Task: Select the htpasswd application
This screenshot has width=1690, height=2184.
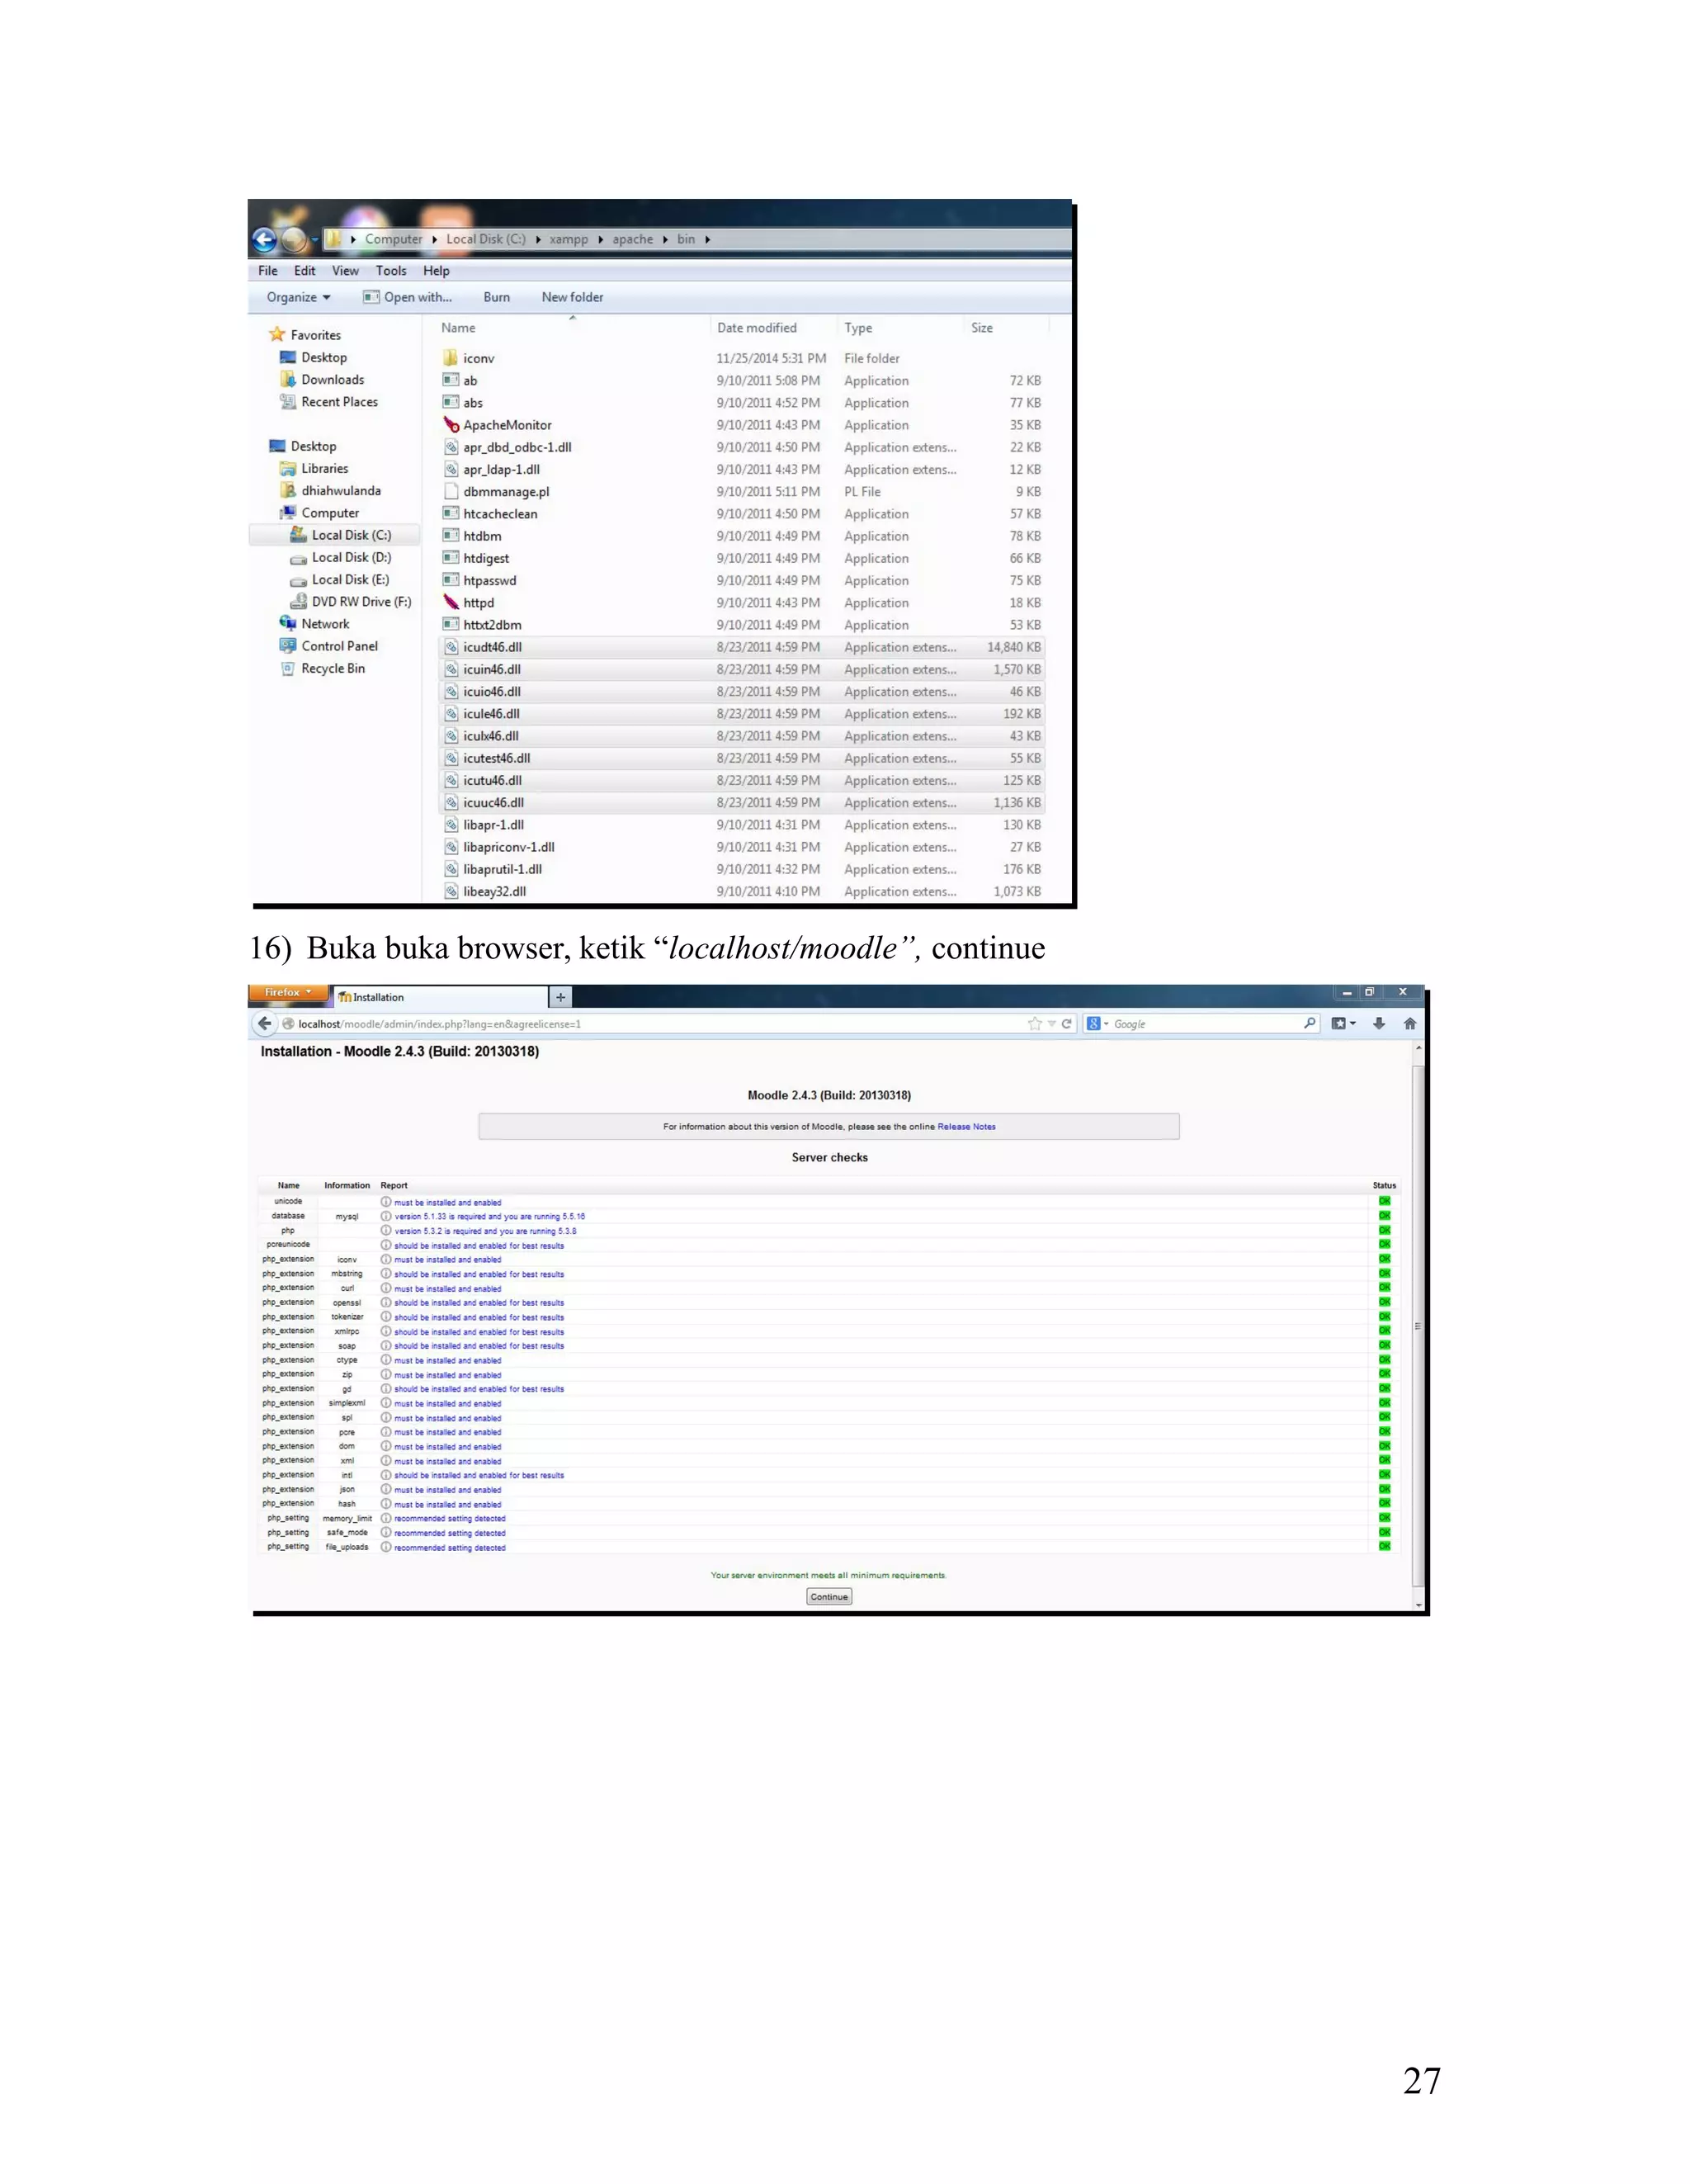Action: tap(489, 581)
